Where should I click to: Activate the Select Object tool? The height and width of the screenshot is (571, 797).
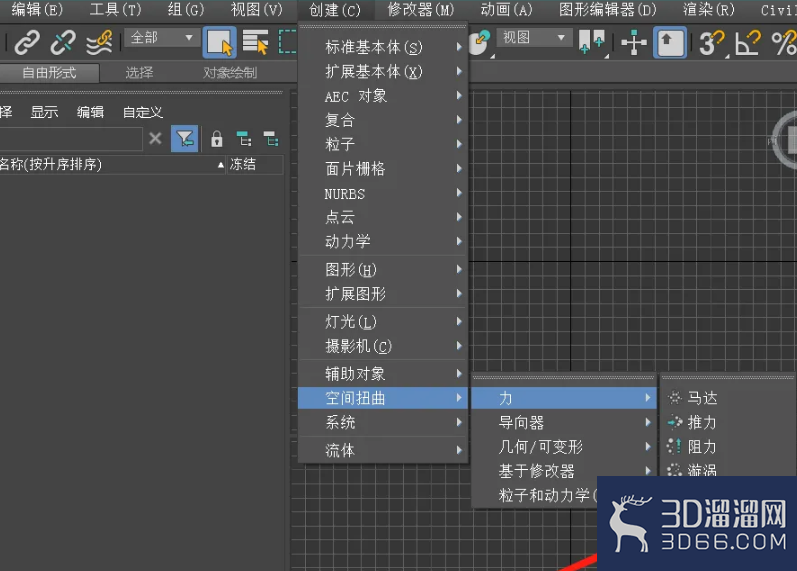tap(220, 43)
